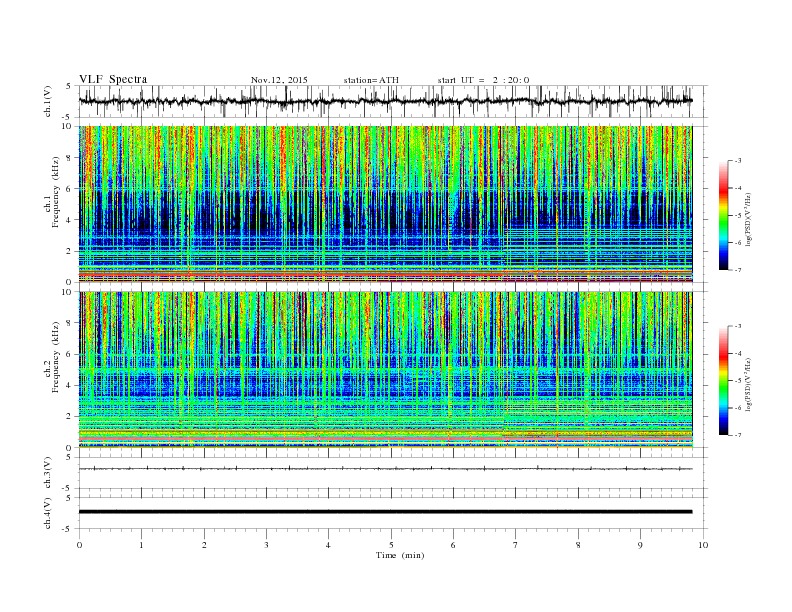
Task: Click time axis tick label "7"
Action: [516, 545]
